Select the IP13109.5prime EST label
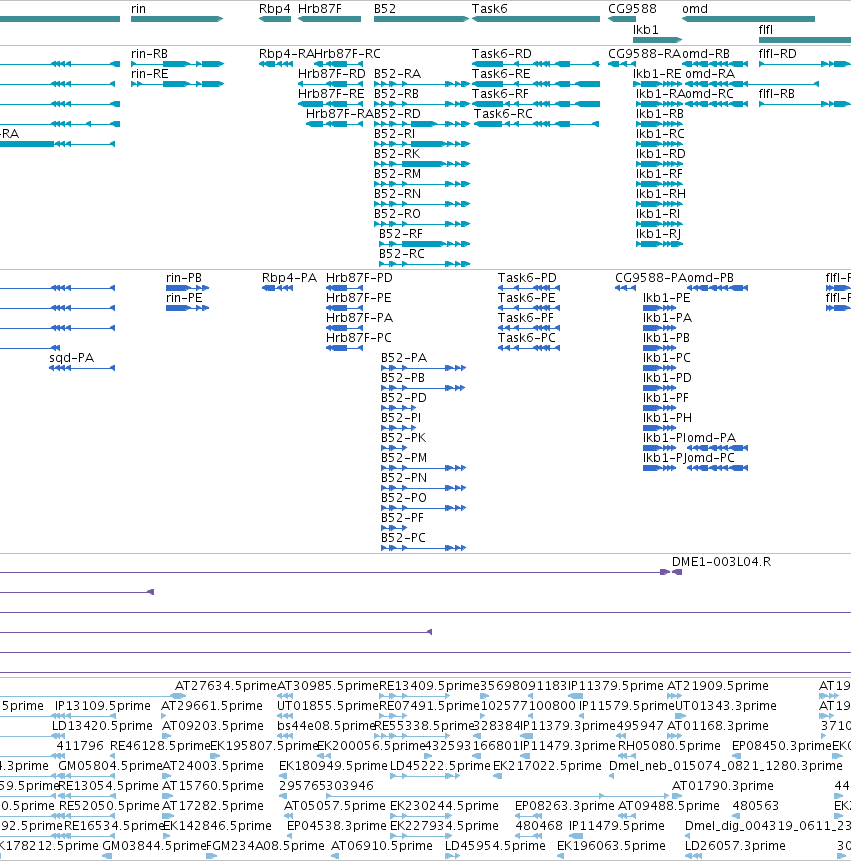This screenshot has height=861, width=851. [103, 706]
